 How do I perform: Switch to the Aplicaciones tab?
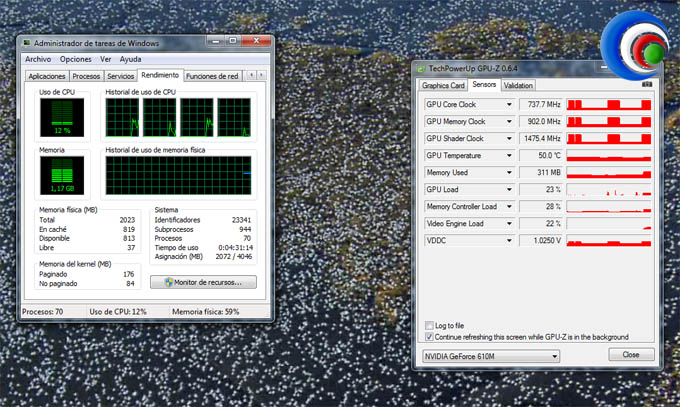[x=47, y=76]
